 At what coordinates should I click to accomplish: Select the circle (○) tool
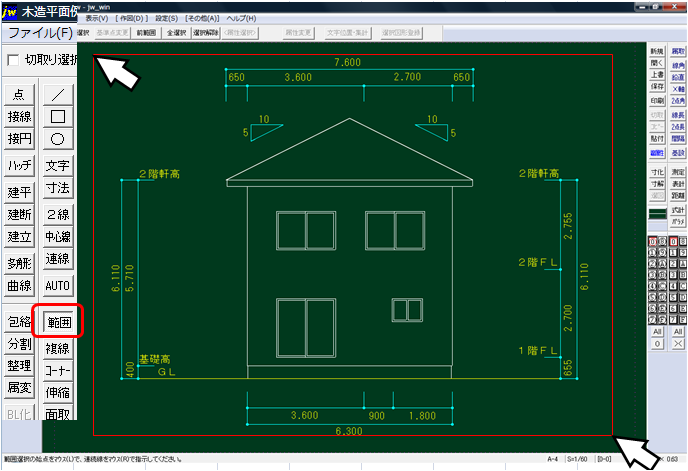[x=58, y=139]
